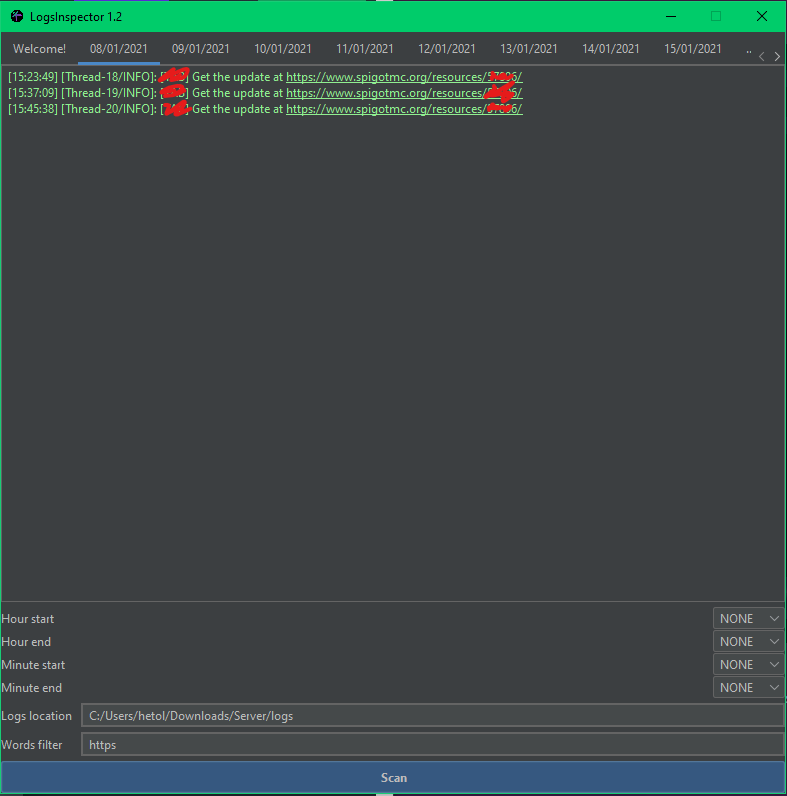Open the Hour start dropdown
Viewport: 787px width, 796px height.
click(x=748, y=619)
